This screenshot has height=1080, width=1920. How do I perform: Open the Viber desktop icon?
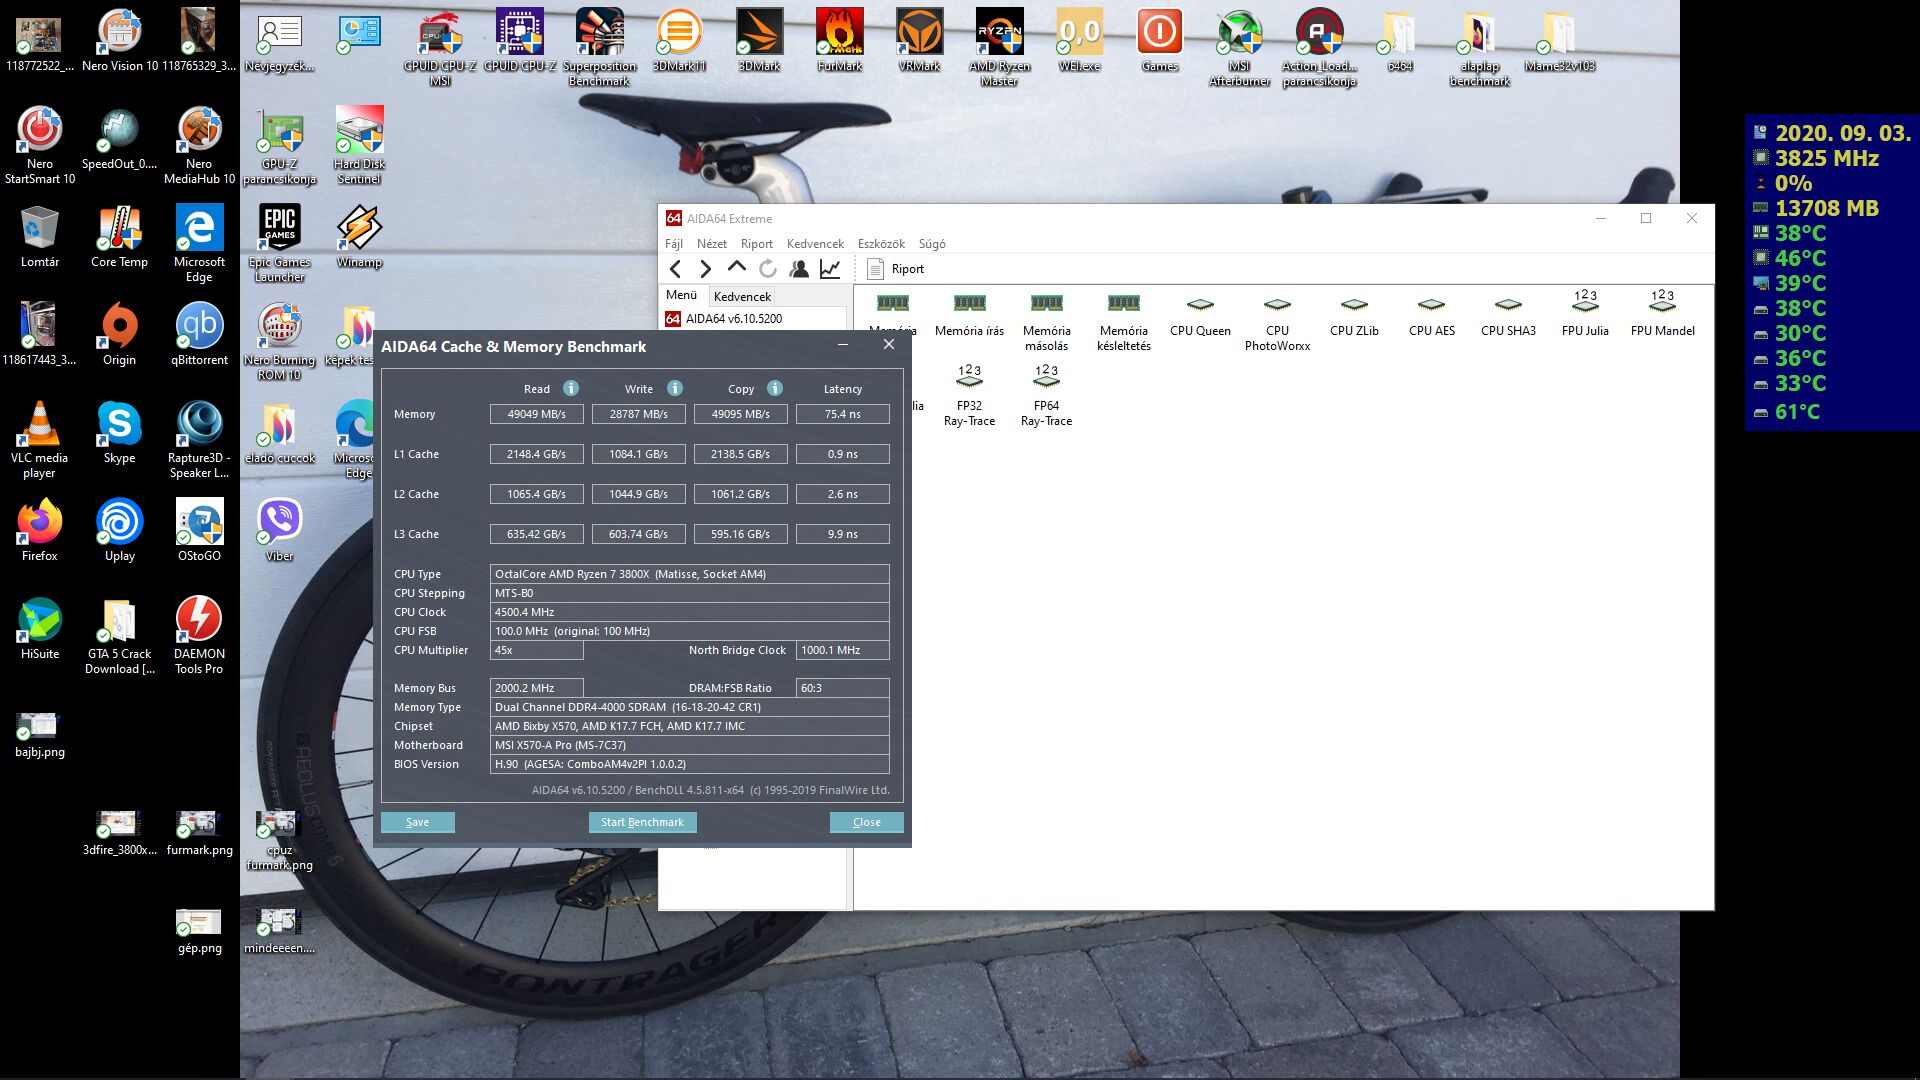[279, 530]
